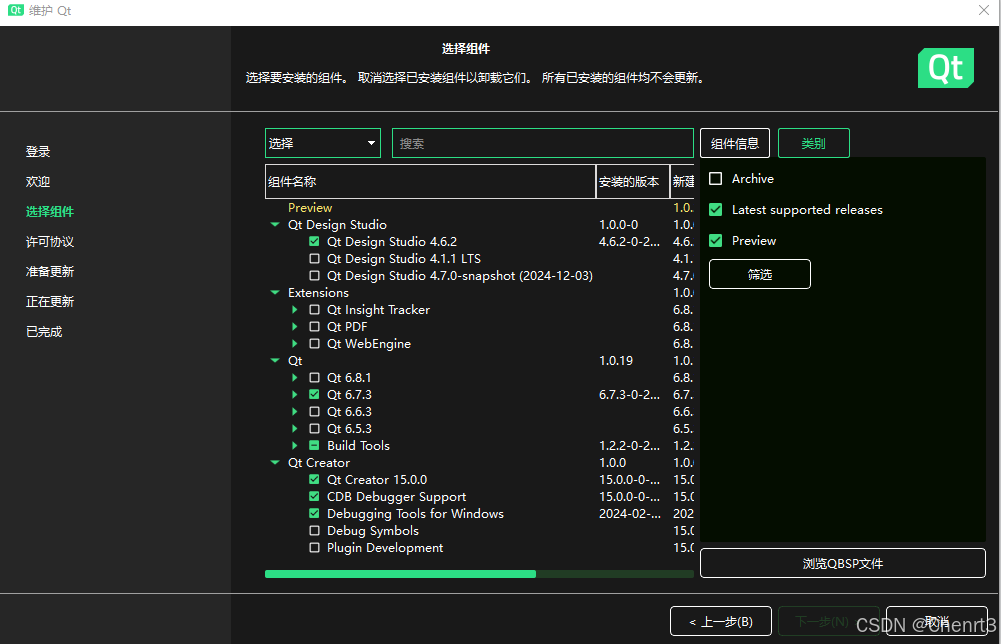Check the Debug Symbols component

coord(315,530)
